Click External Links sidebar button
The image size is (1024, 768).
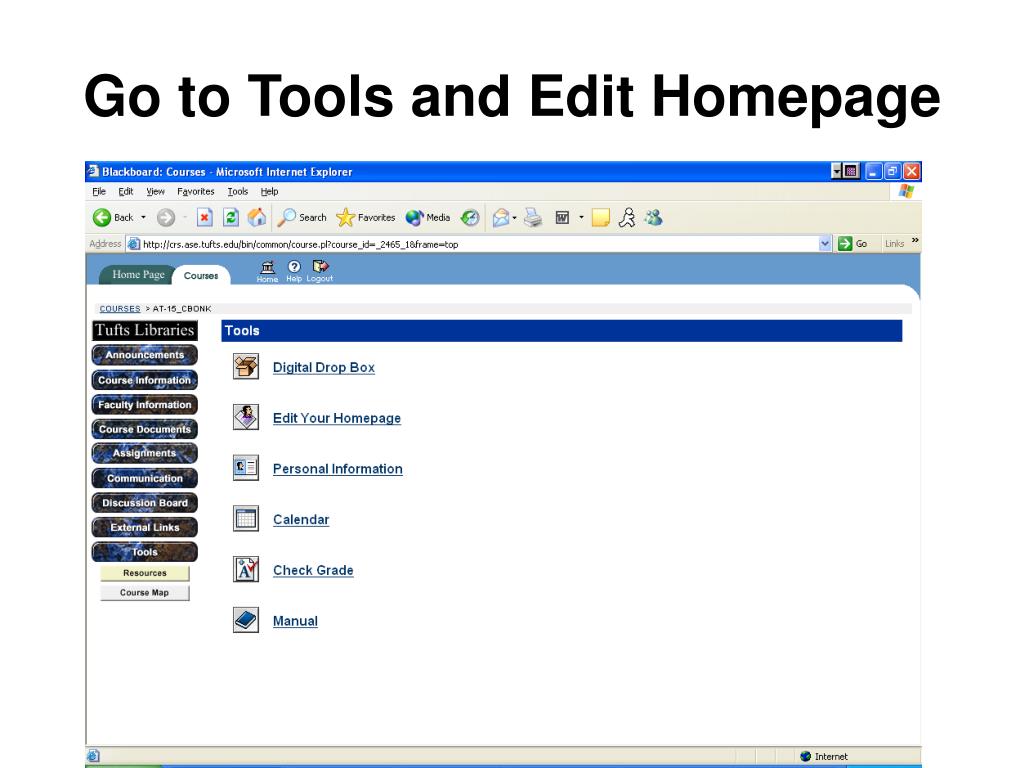pos(144,527)
